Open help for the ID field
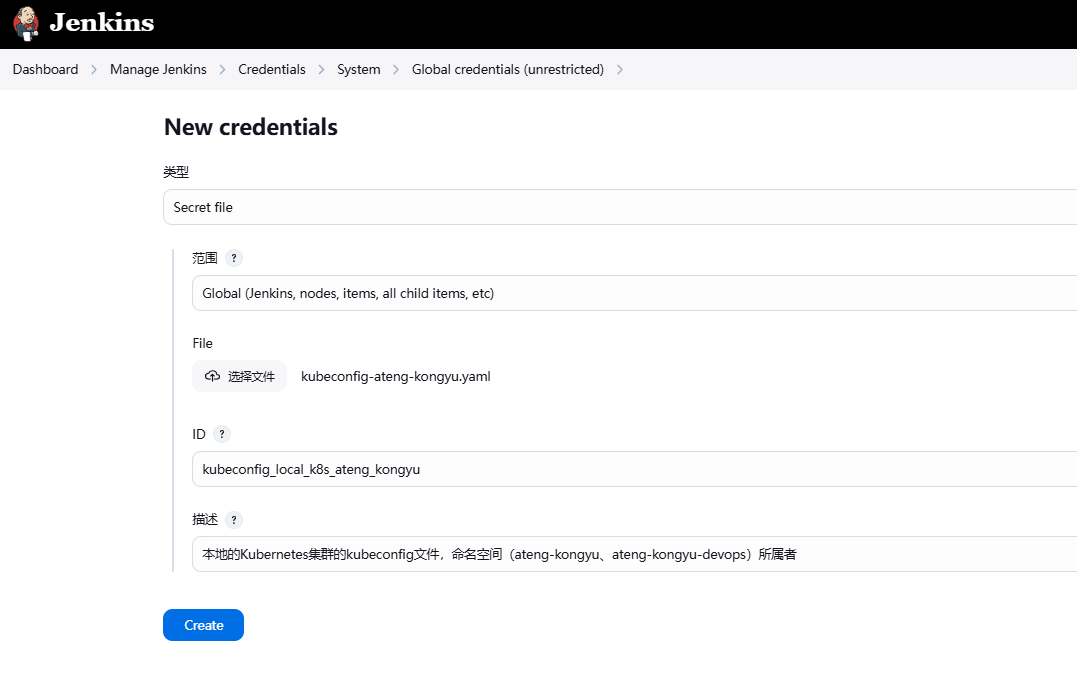 point(222,434)
